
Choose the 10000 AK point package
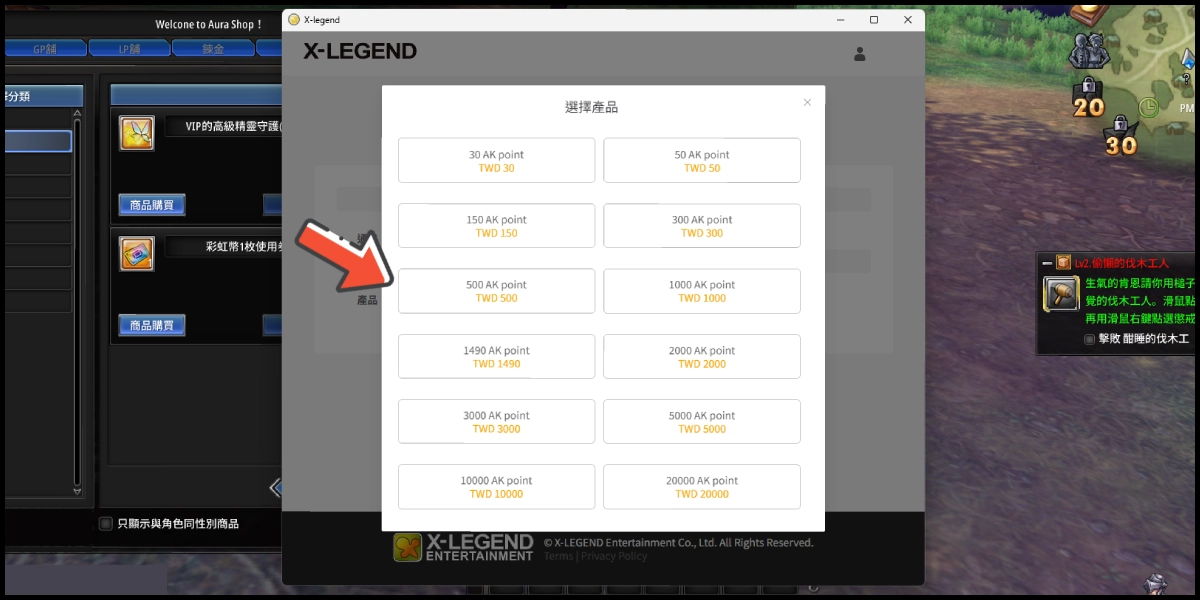coord(496,487)
